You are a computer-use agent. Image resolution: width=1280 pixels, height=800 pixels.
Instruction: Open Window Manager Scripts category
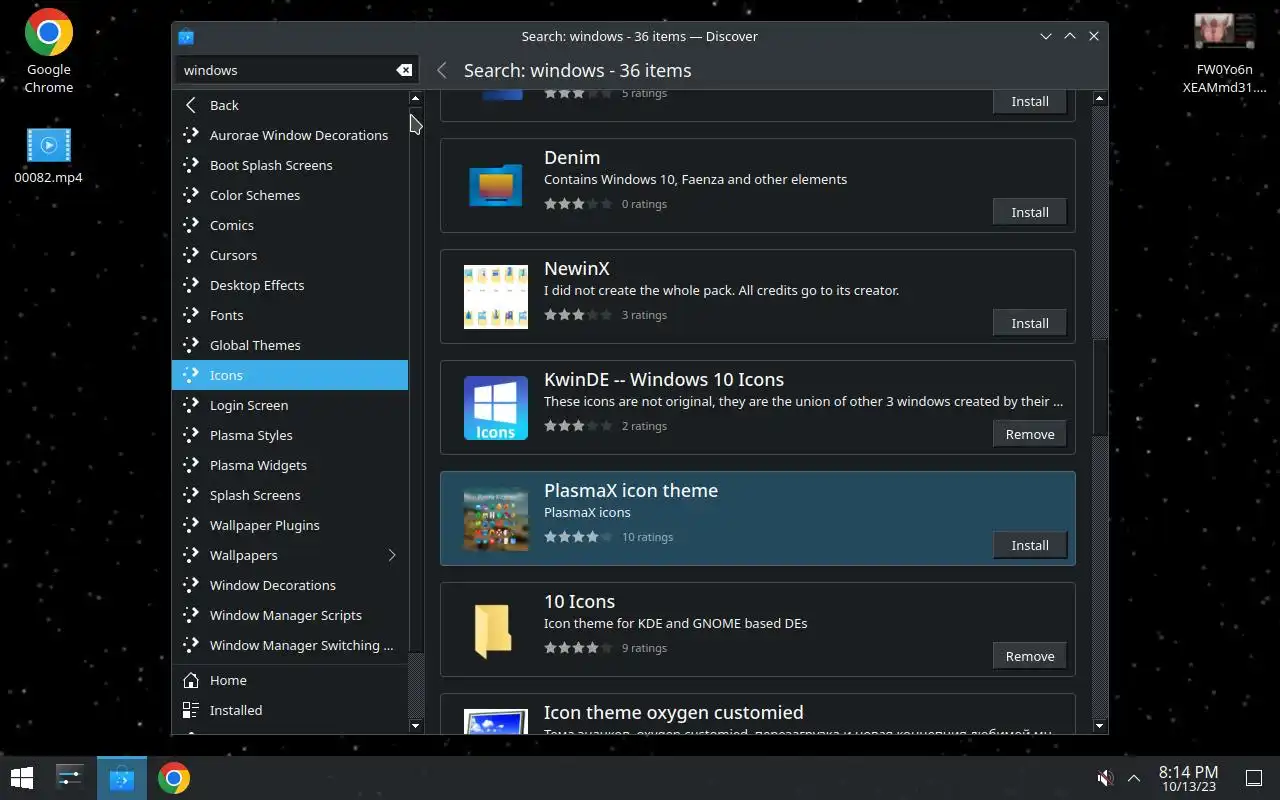pyautogui.click(x=290, y=615)
